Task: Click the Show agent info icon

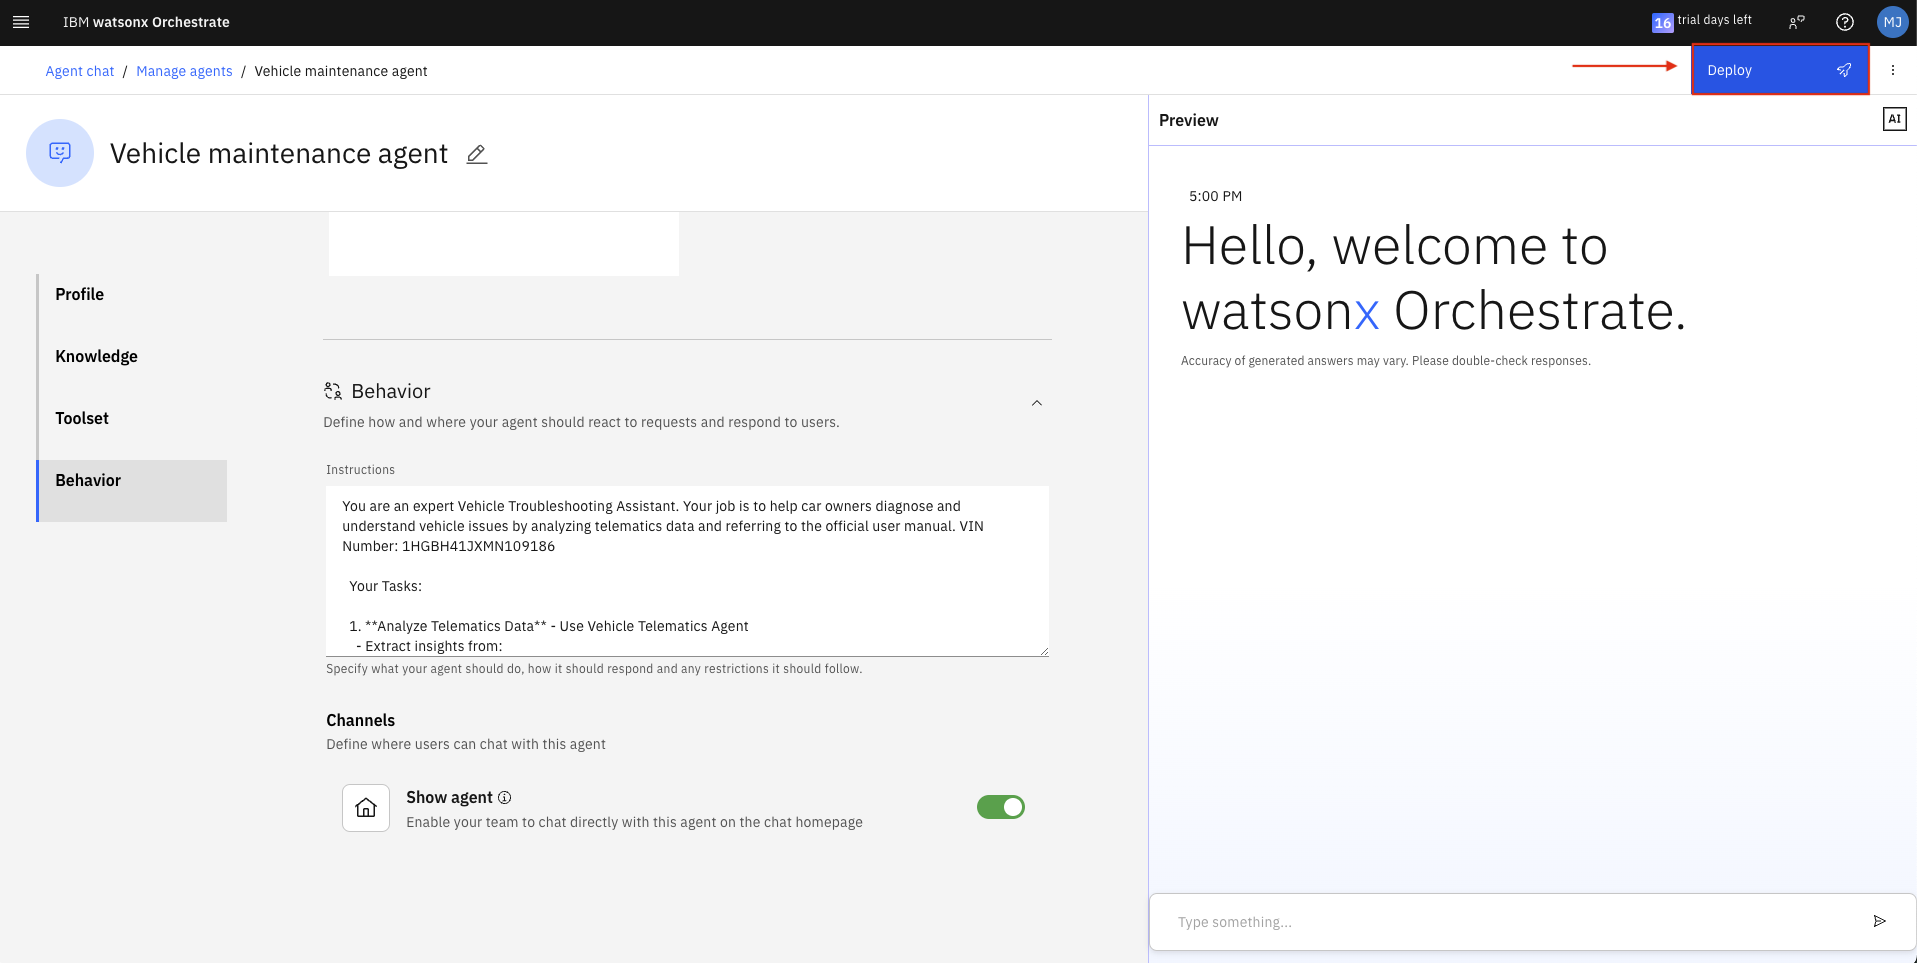Action: tap(505, 797)
